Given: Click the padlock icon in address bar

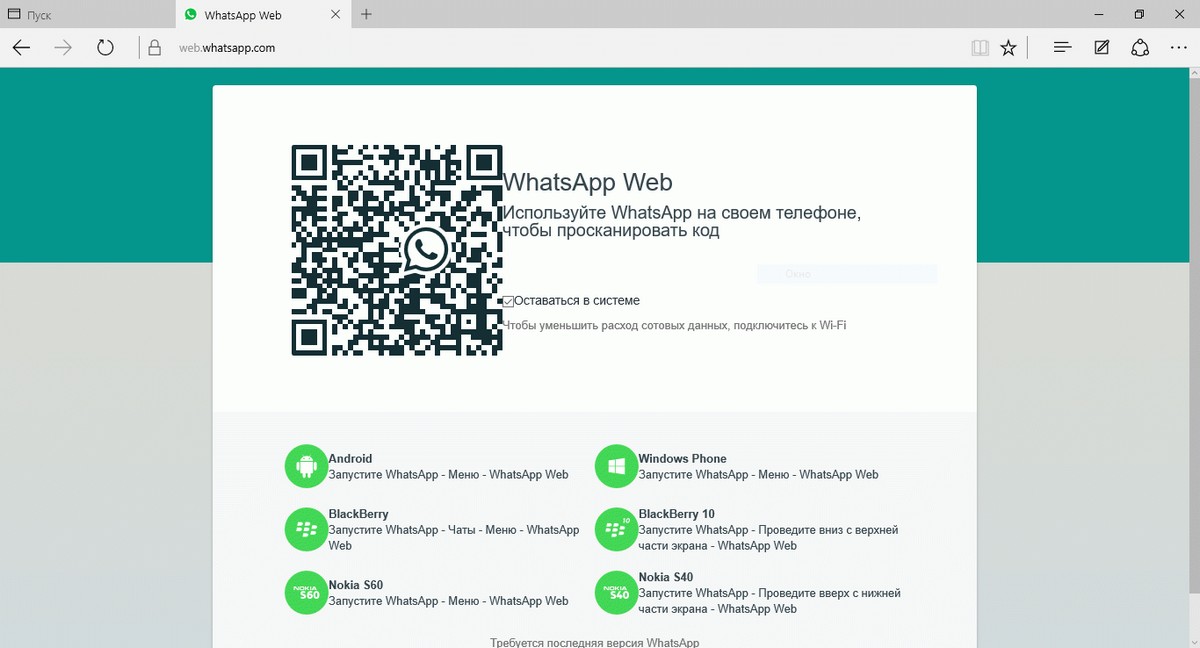Looking at the screenshot, I should [154, 47].
